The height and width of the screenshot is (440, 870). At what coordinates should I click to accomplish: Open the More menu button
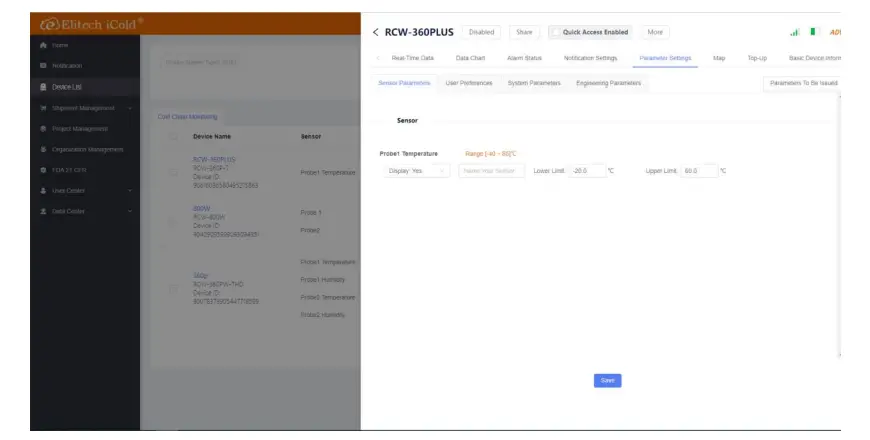pyautogui.click(x=655, y=32)
